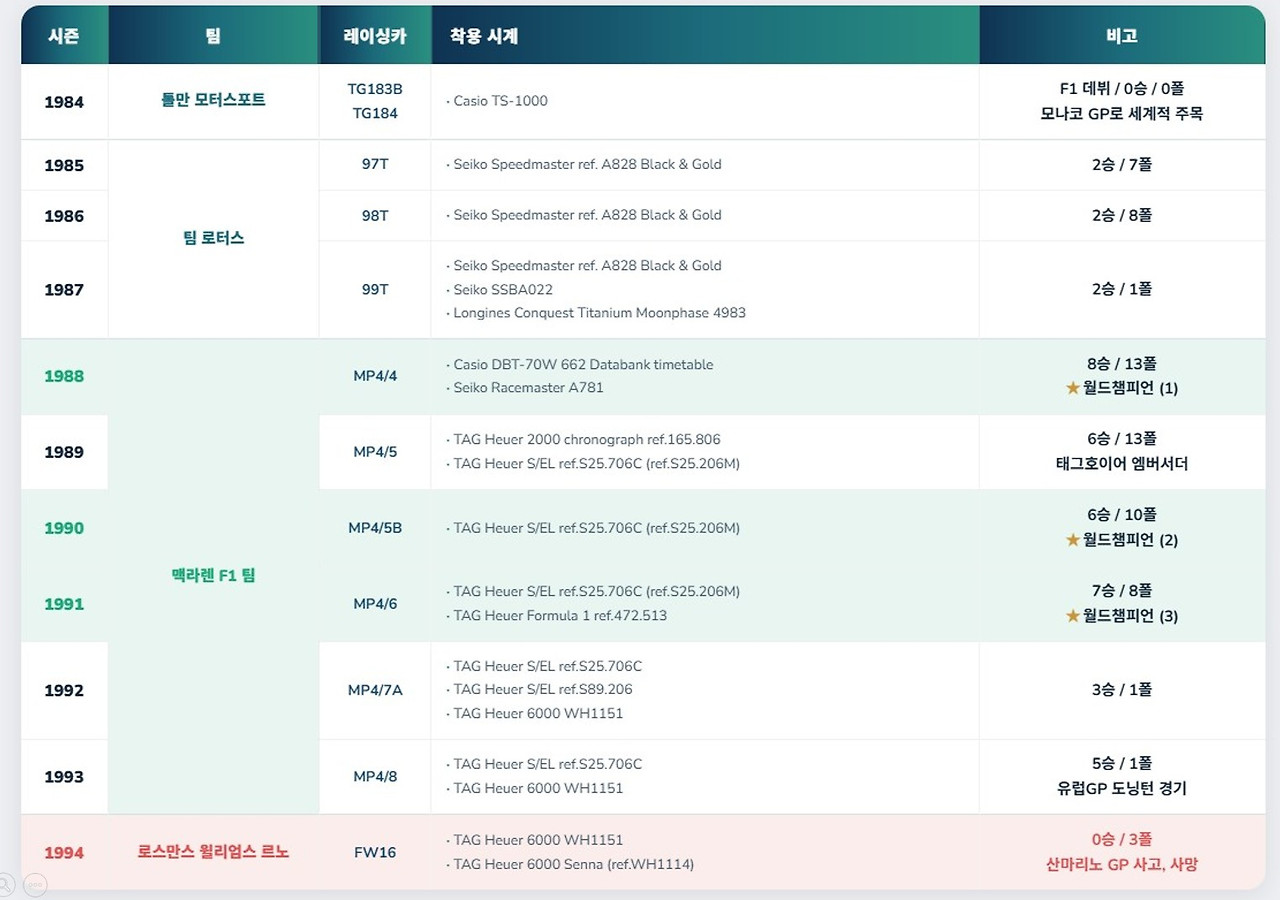1280x900 pixels.
Task: Click the 모나코 GP로 세계적 주목 note
Action: [x=1122, y=114]
